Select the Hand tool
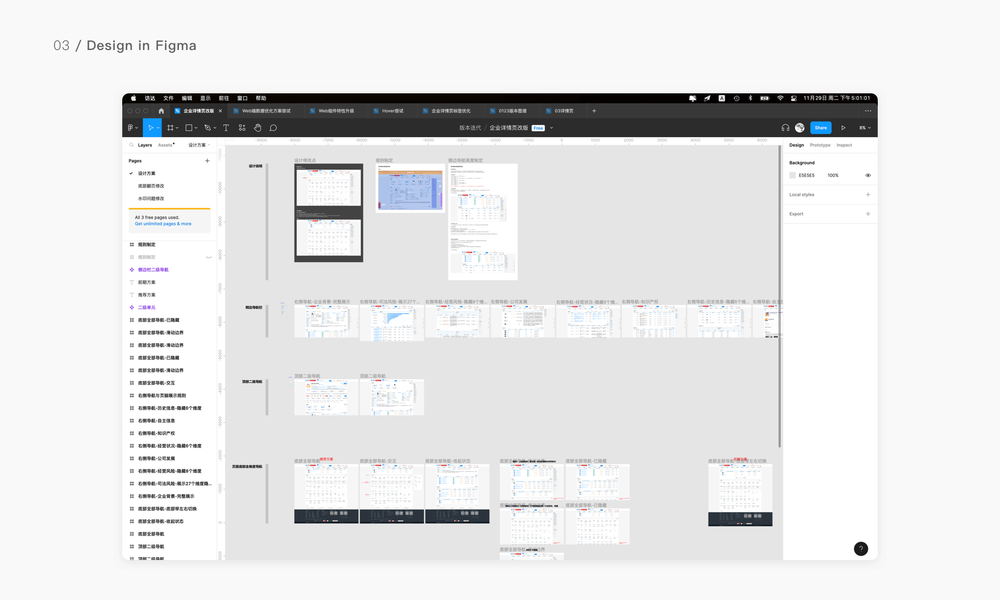Screen dimensions: 1000x600 point(258,128)
